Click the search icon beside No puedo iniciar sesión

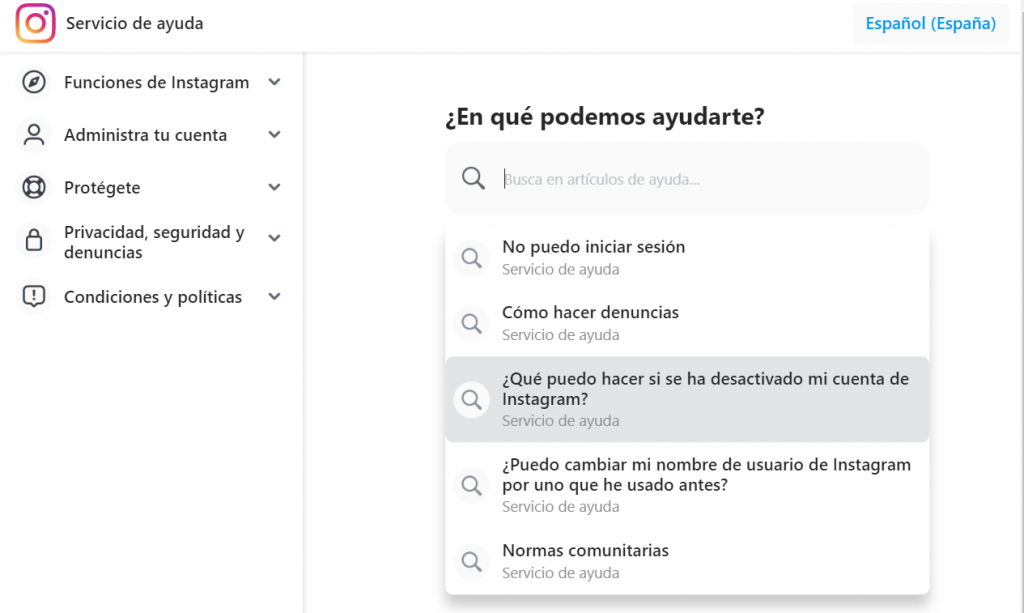pos(472,258)
